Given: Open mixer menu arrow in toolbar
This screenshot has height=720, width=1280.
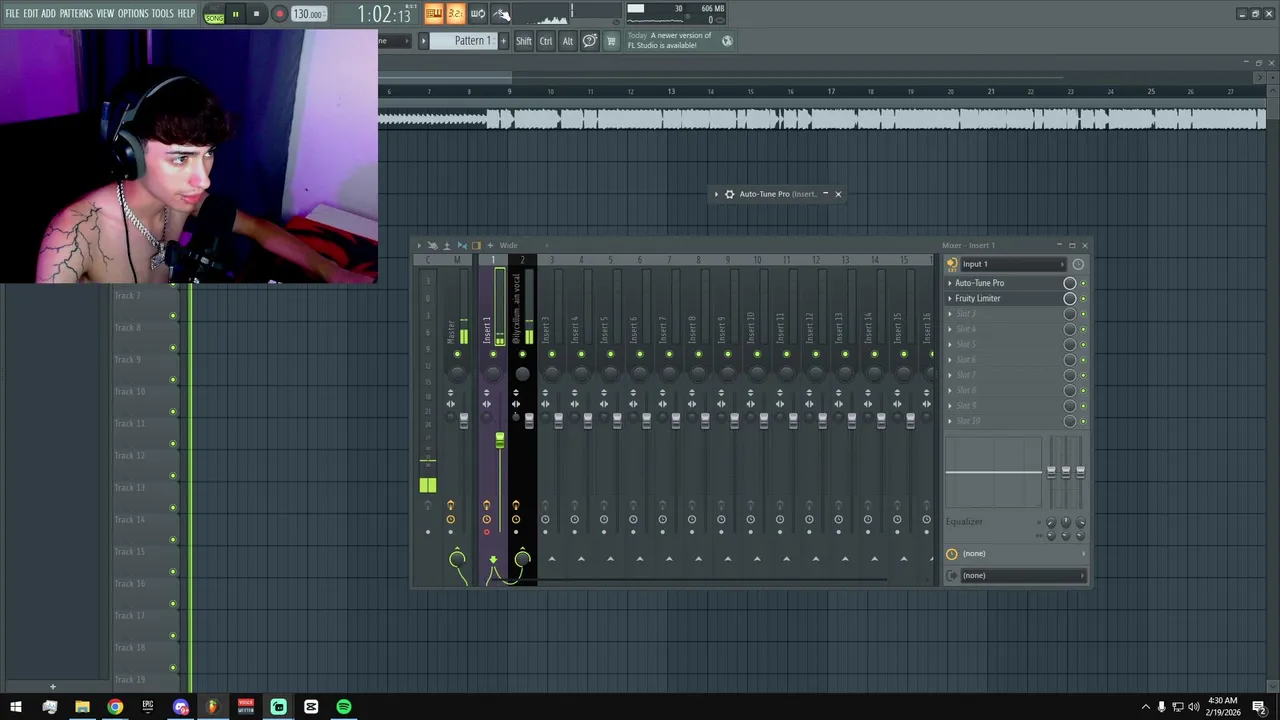Looking at the screenshot, I should tap(419, 245).
